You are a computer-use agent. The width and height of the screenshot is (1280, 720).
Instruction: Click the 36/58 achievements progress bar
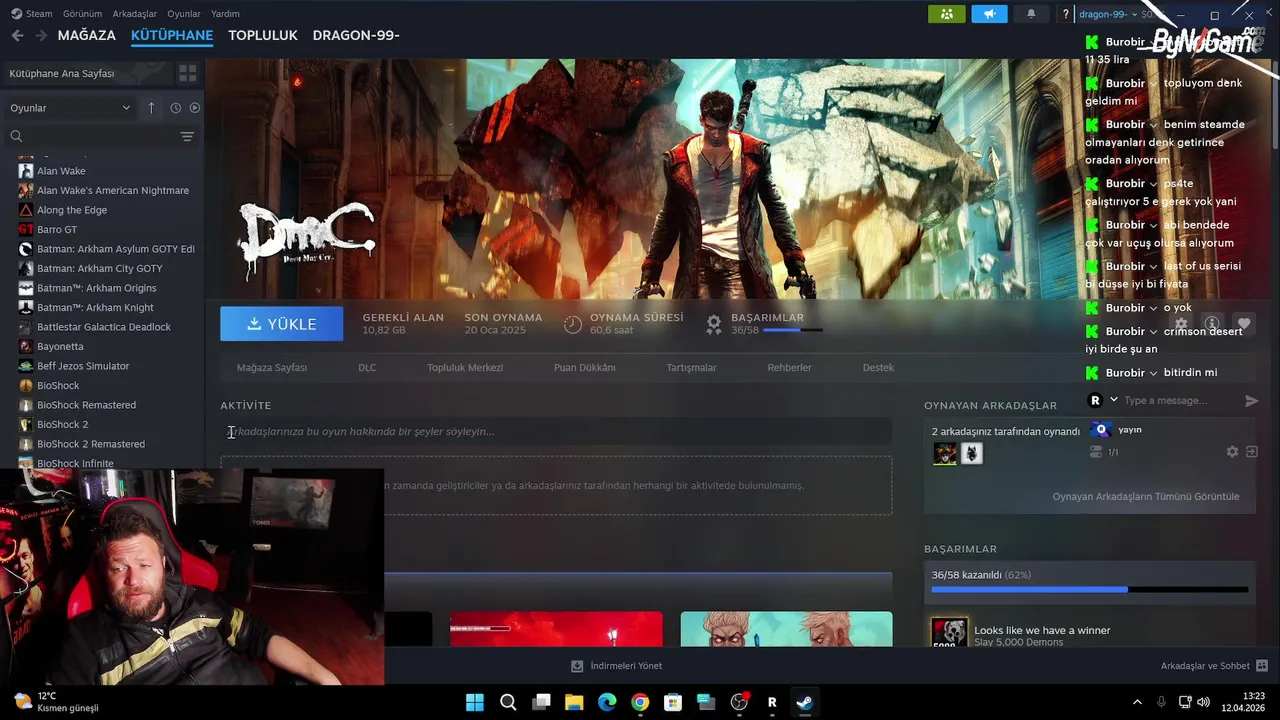pos(1089,590)
